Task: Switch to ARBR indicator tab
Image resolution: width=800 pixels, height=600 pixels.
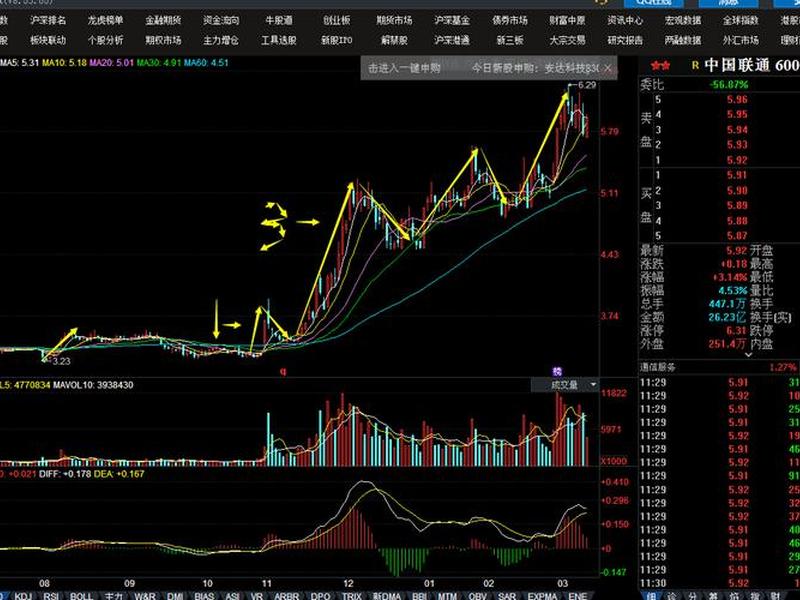Action: pos(287,595)
